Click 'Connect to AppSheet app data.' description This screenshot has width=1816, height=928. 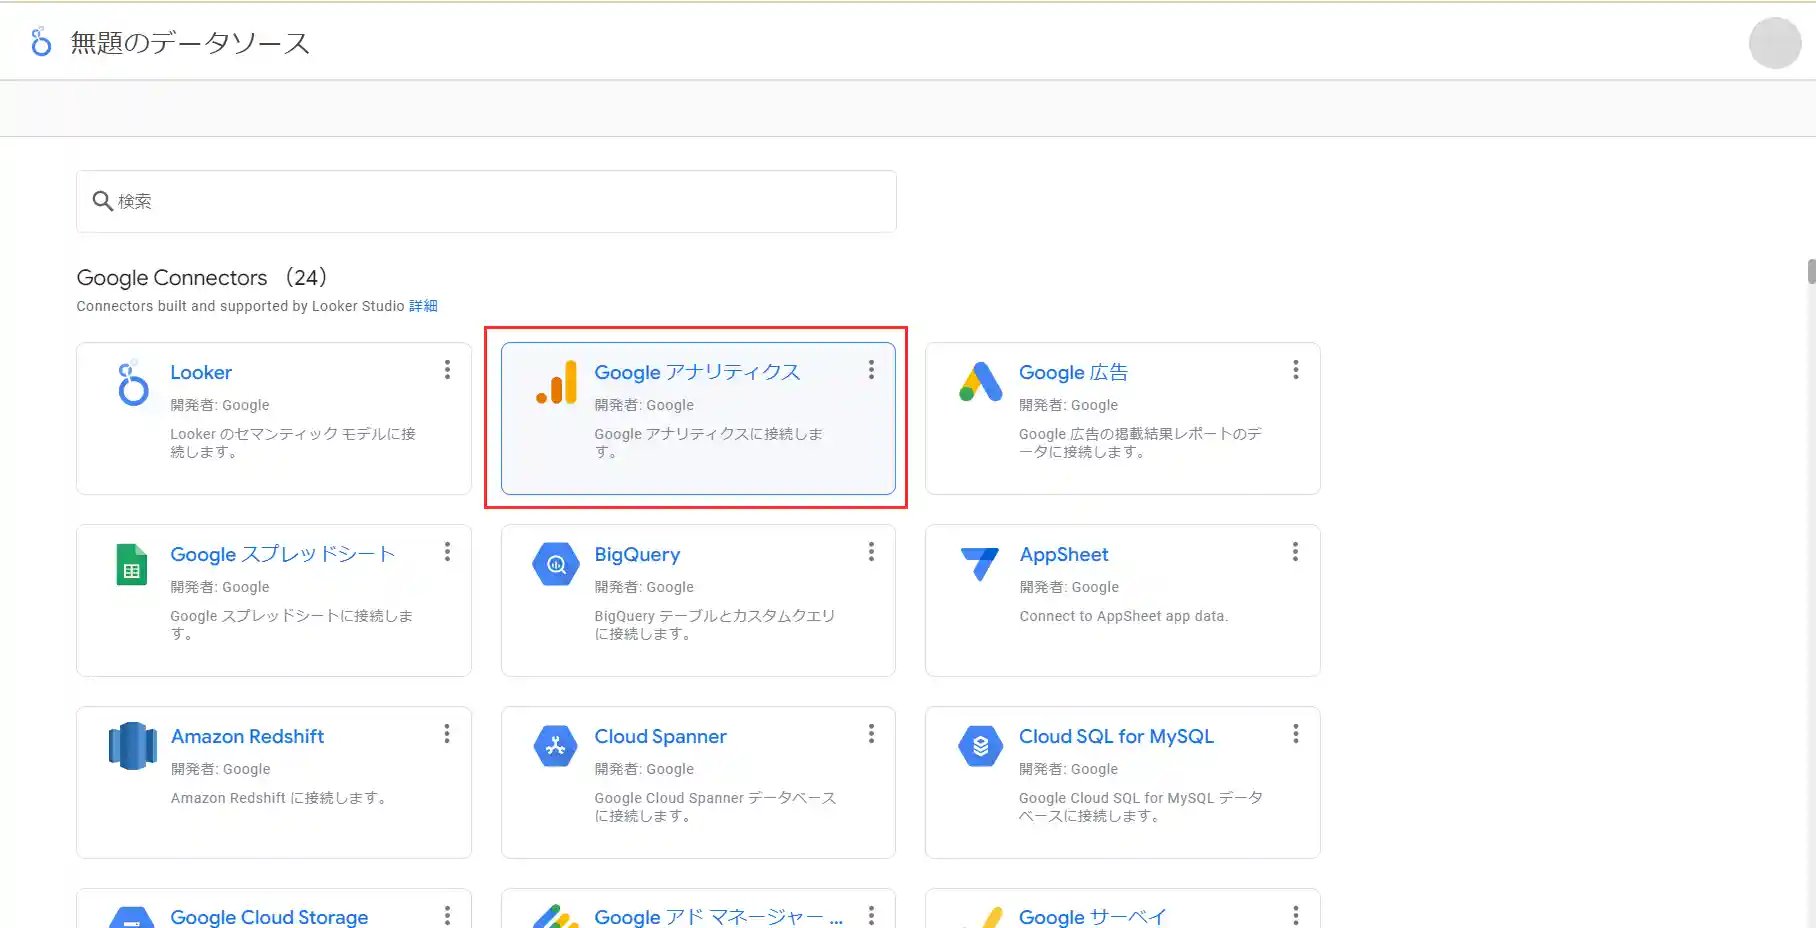(x=1123, y=616)
